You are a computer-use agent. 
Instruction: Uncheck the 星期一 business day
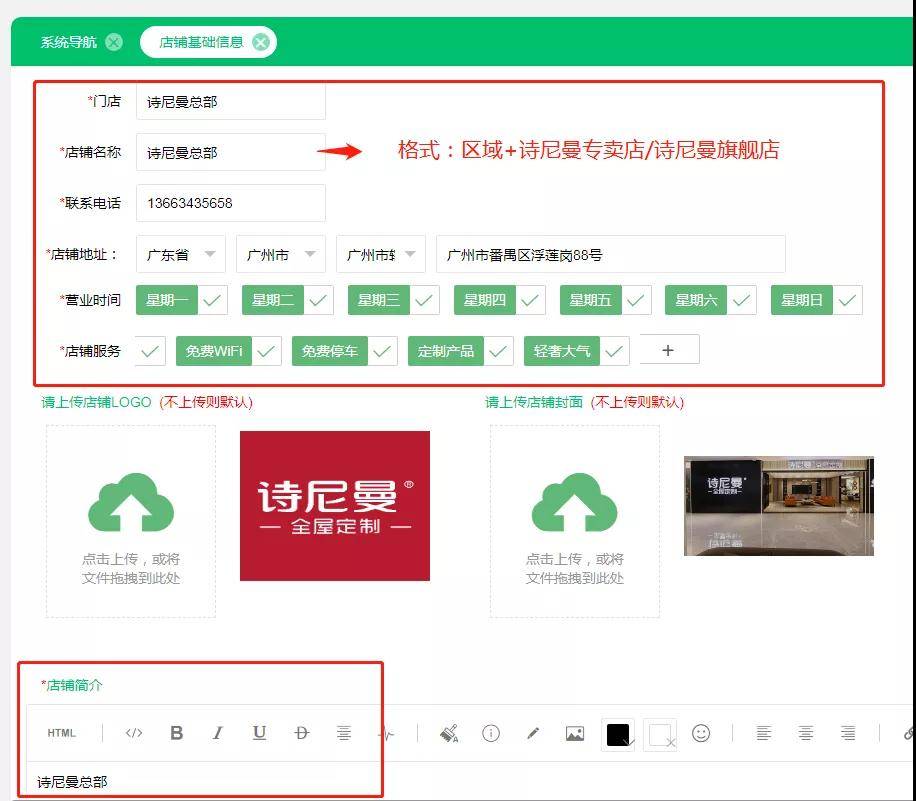[213, 300]
